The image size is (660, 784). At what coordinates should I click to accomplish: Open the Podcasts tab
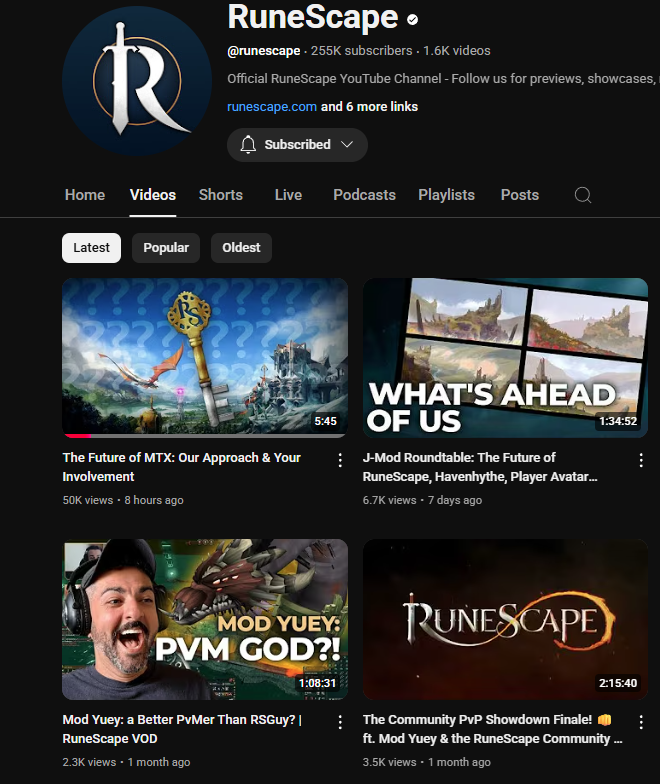click(364, 195)
